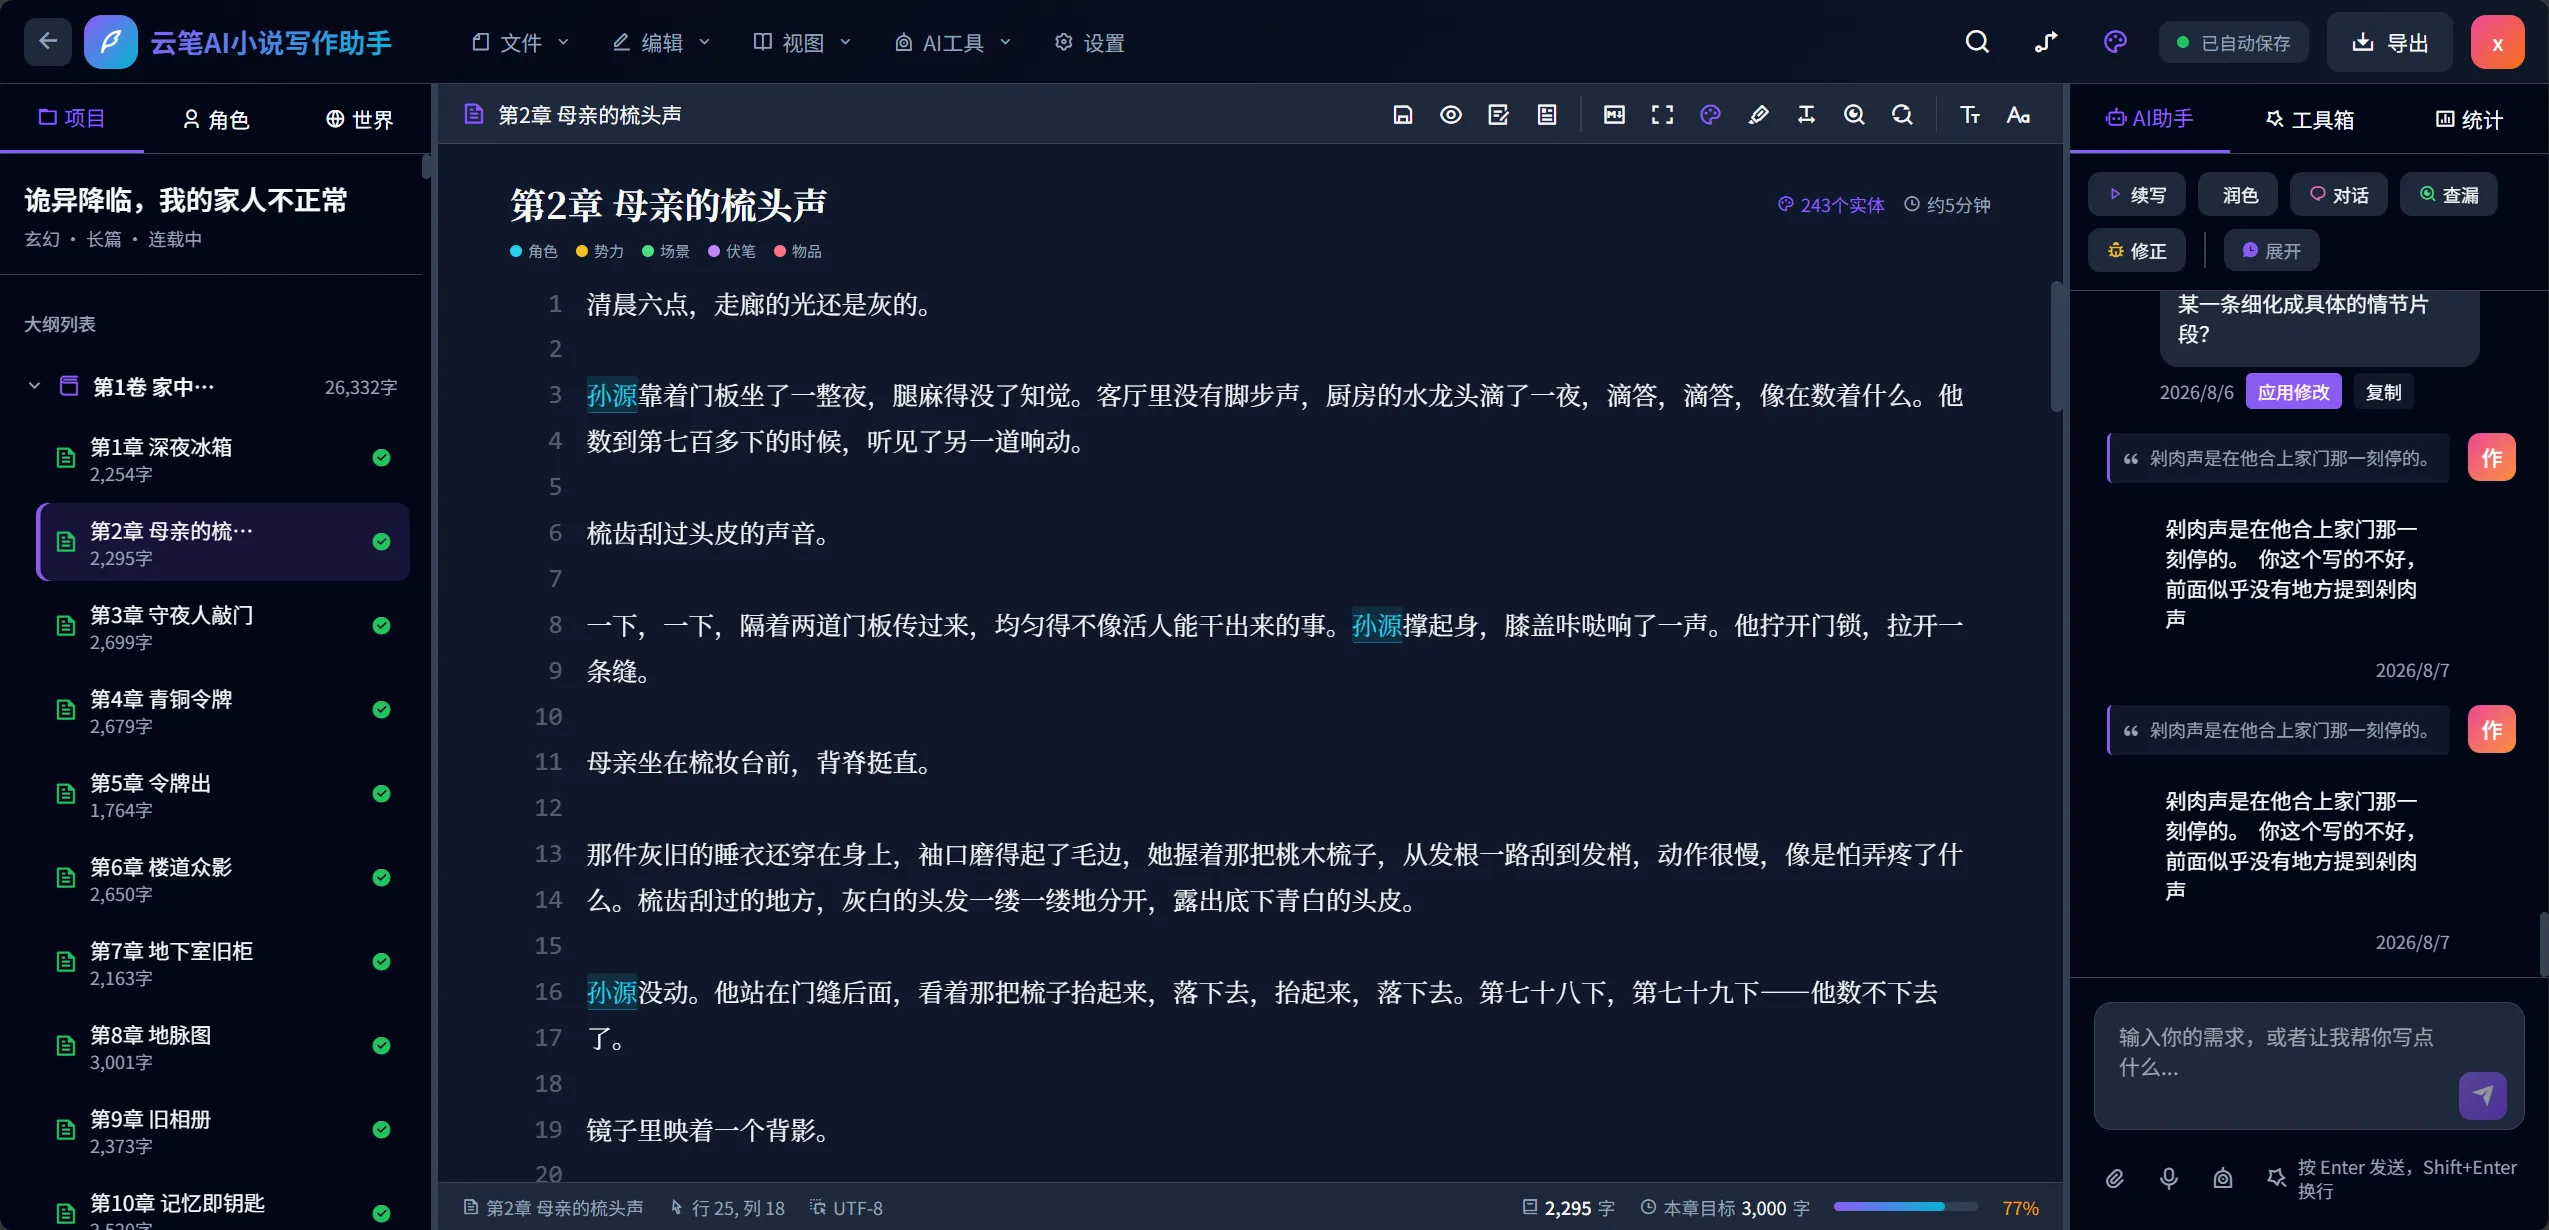Click the microphone voice input icon
This screenshot has width=2549, height=1230.
point(2168,1179)
